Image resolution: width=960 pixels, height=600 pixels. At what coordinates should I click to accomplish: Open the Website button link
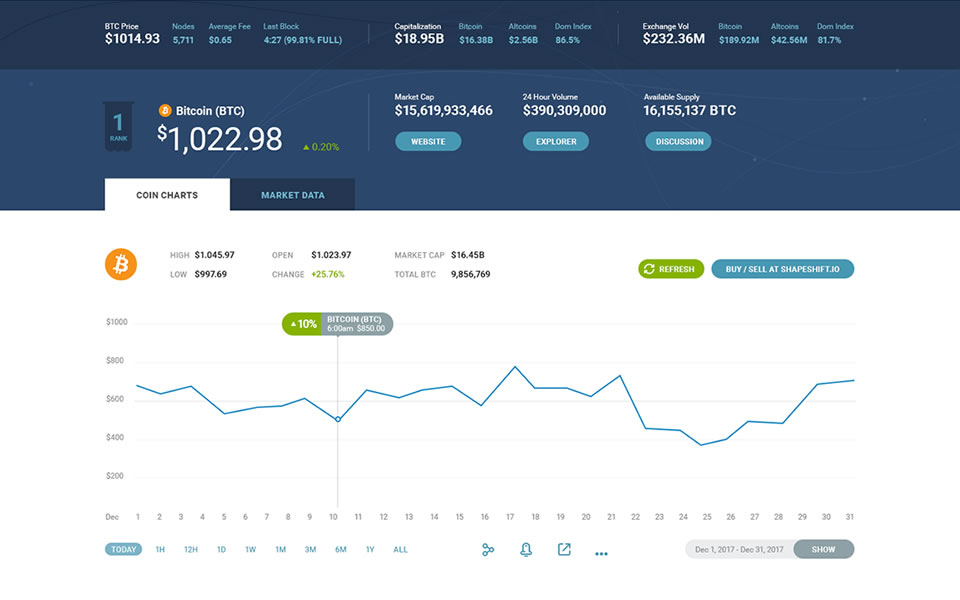tap(428, 142)
